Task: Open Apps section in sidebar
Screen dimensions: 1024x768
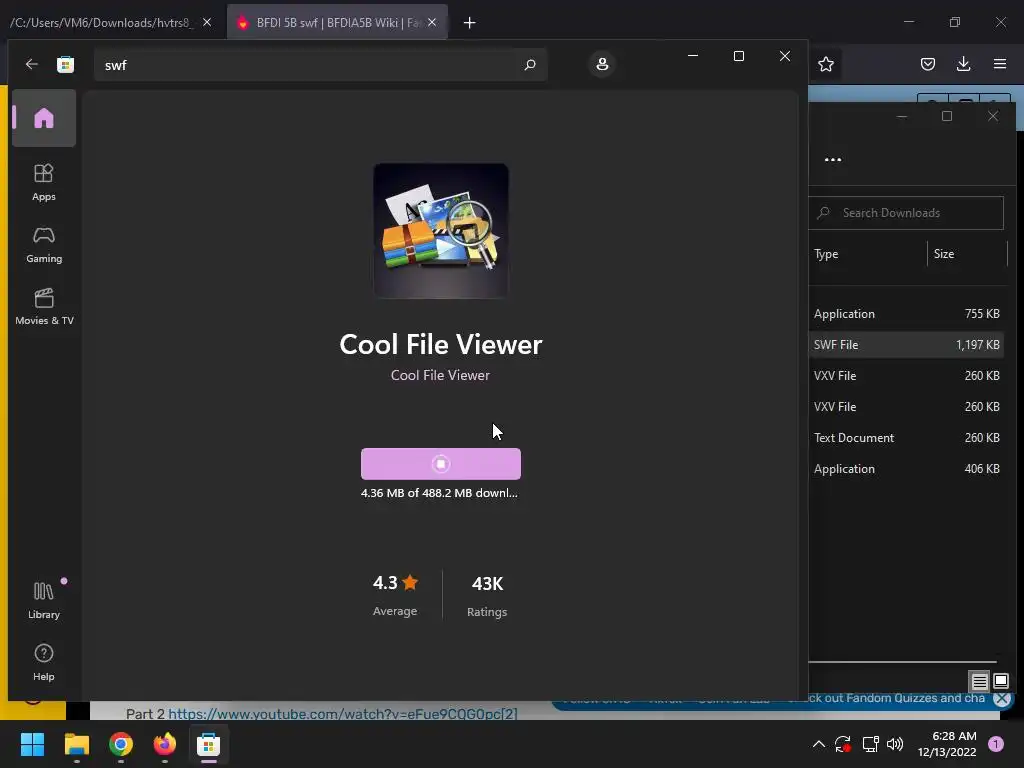Action: pos(44,182)
